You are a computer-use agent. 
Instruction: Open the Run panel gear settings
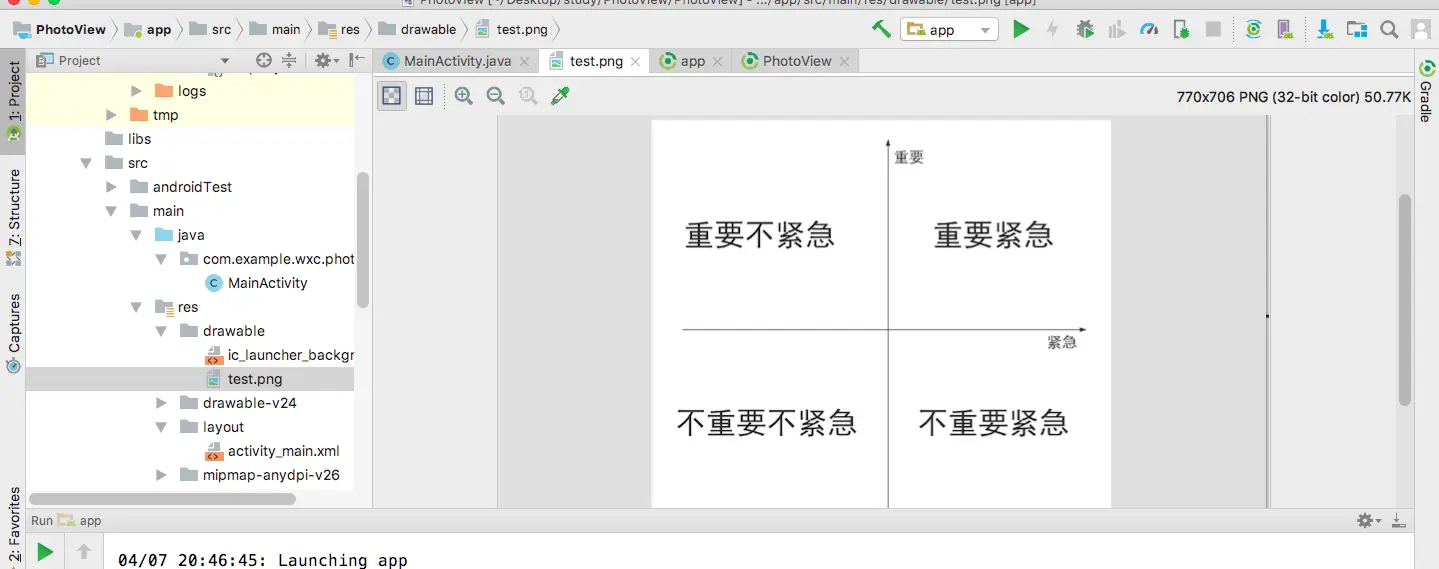[x=1367, y=521]
